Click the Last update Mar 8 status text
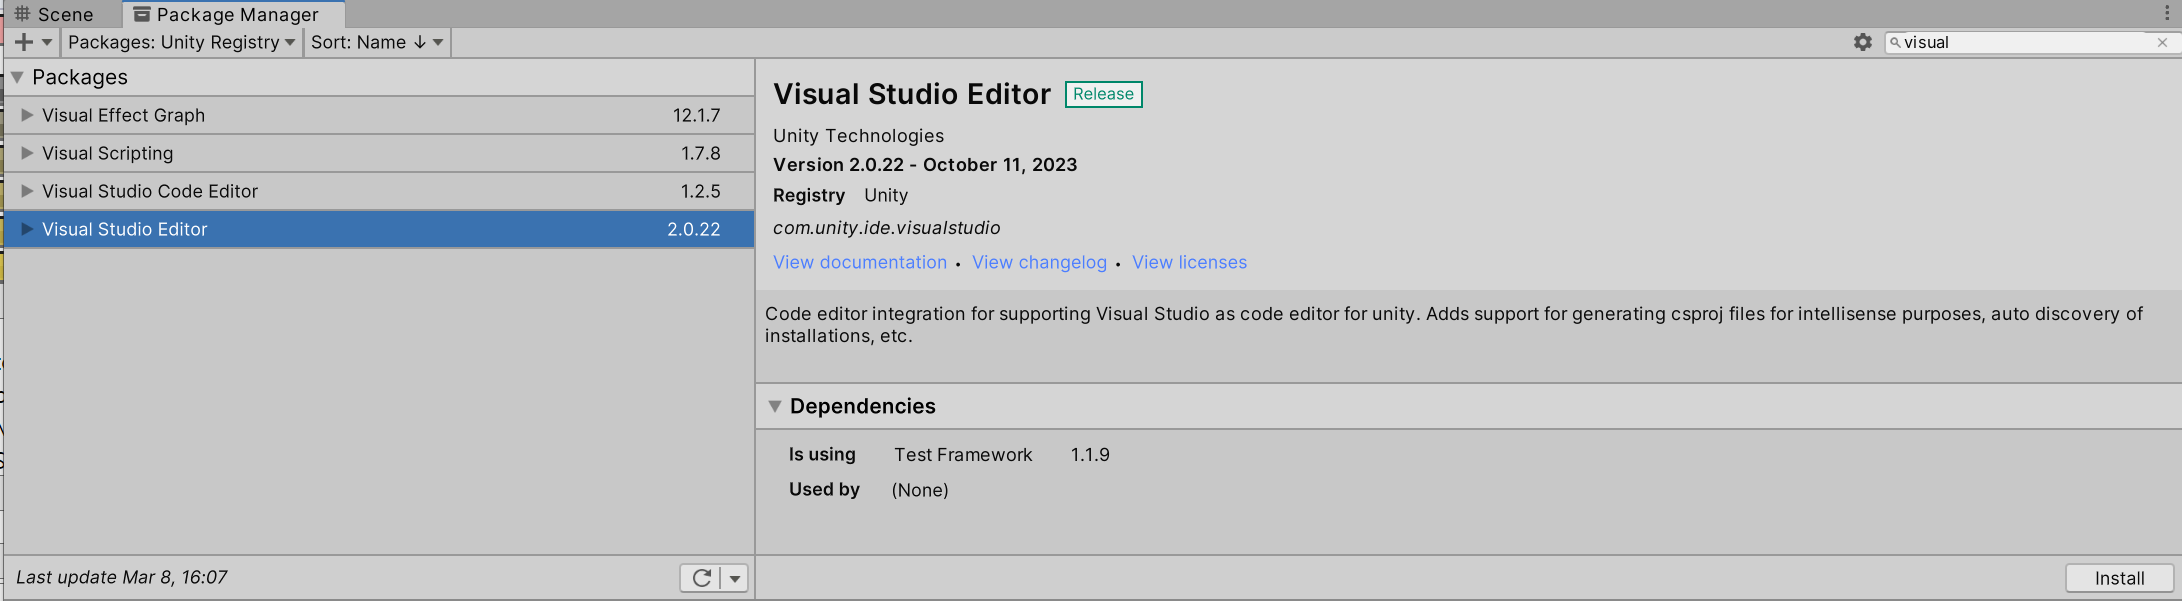This screenshot has width=2182, height=601. pyautogui.click(x=122, y=577)
